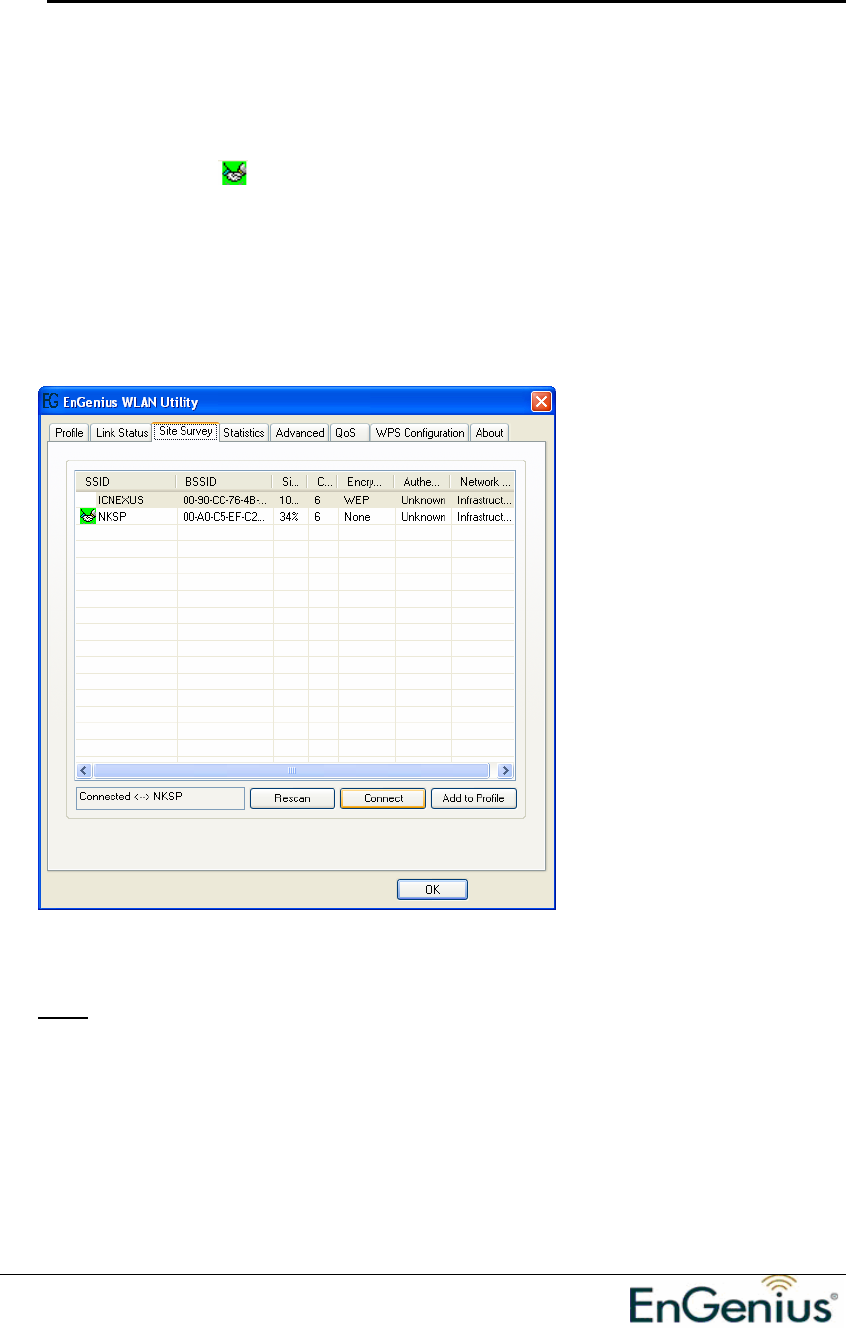This screenshot has height=1328, width=846.
Task: Select the Site Survey tab
Action: [x=186, y=432]
